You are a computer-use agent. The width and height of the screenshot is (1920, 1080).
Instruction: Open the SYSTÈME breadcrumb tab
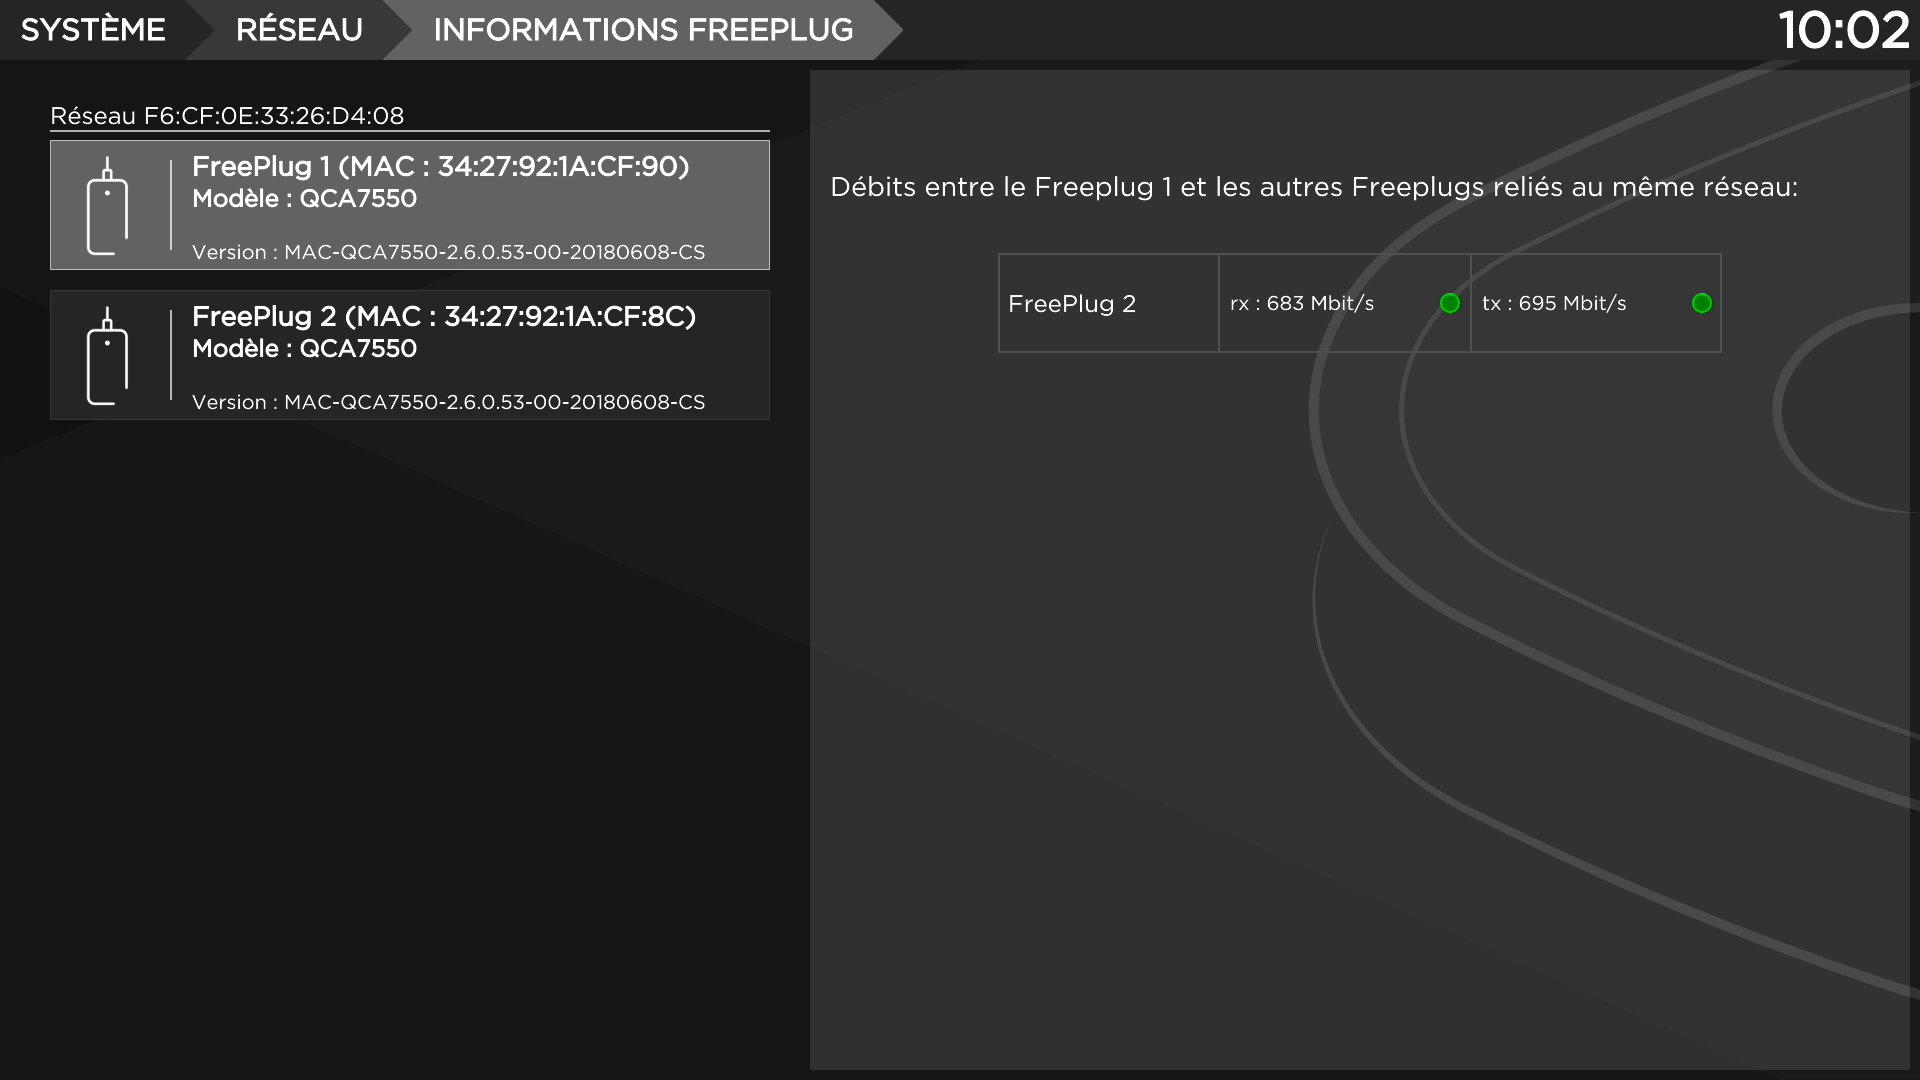point(93,30)
